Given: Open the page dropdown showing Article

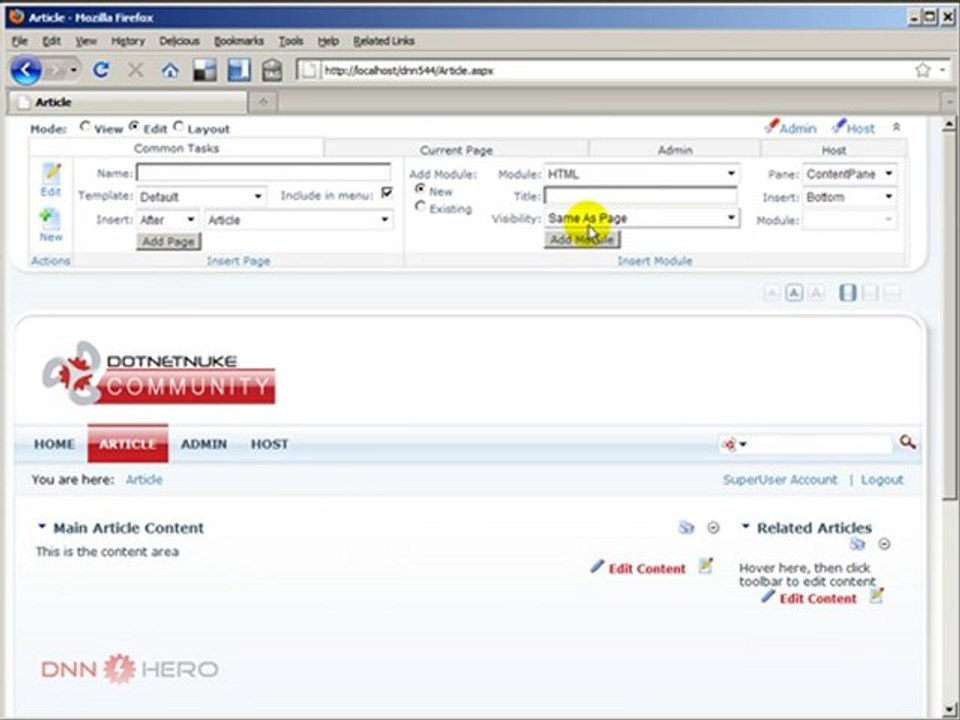Looking at the screenshot, I should pyautogui.click(x=299, y=219).
